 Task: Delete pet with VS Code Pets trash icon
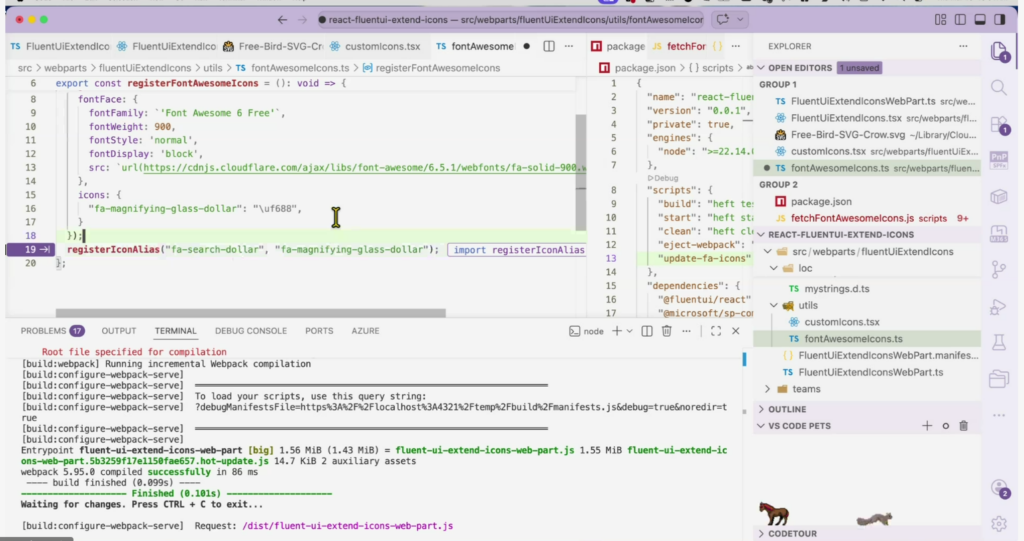(x=963, y=426)
